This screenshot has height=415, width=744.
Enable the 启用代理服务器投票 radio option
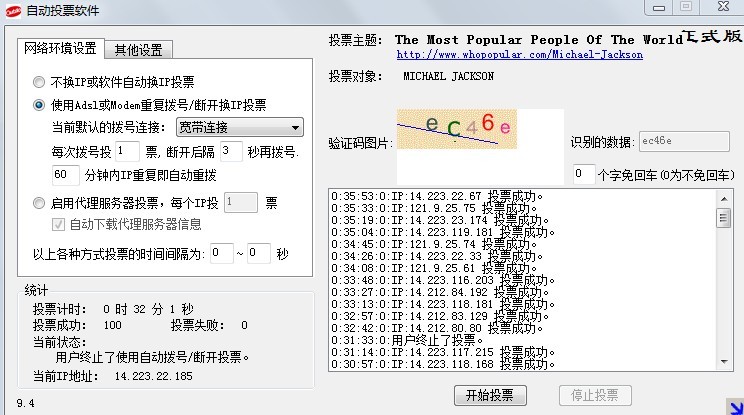[x=39, y=202]
